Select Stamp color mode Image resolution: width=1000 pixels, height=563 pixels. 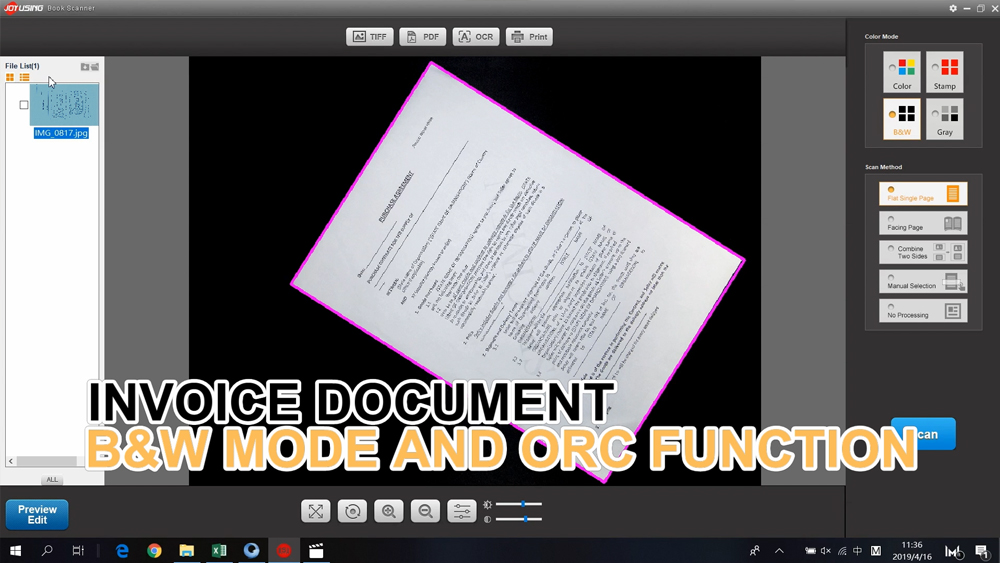click(945, 72)
